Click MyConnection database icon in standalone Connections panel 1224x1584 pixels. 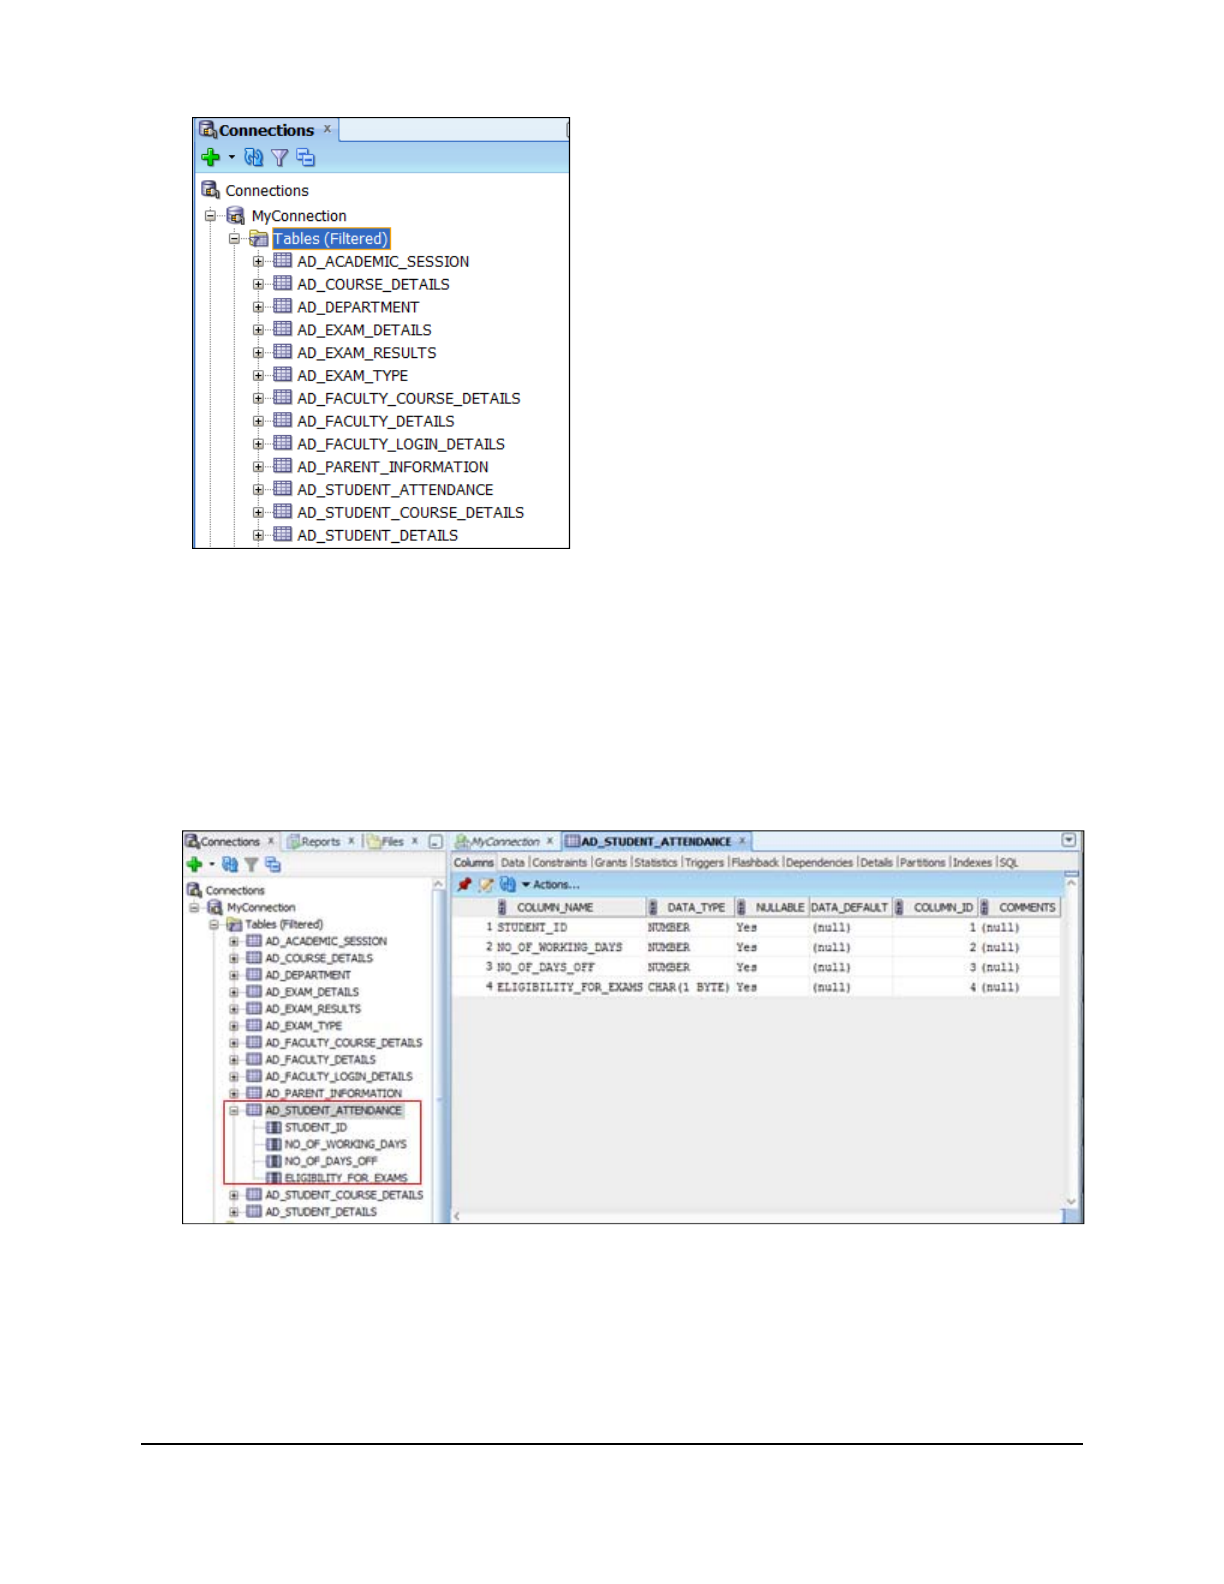coord(236,216)
